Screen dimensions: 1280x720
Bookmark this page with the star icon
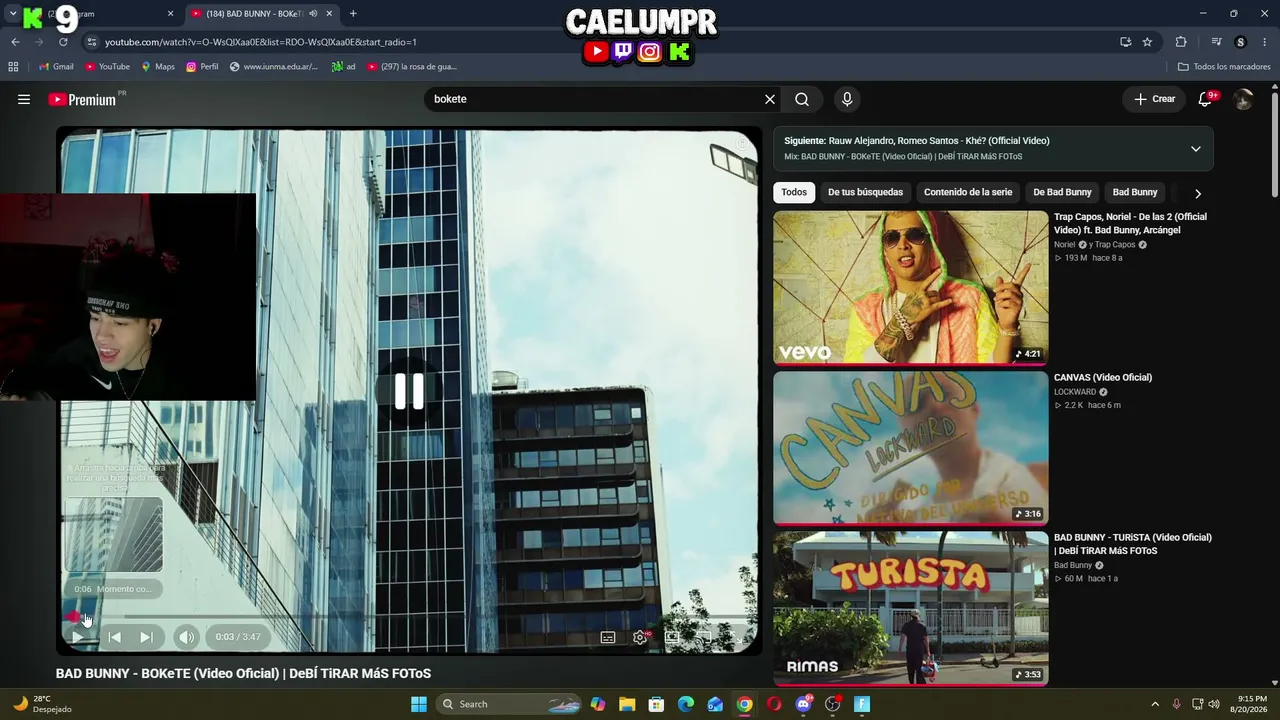(x=1147, y=42)
